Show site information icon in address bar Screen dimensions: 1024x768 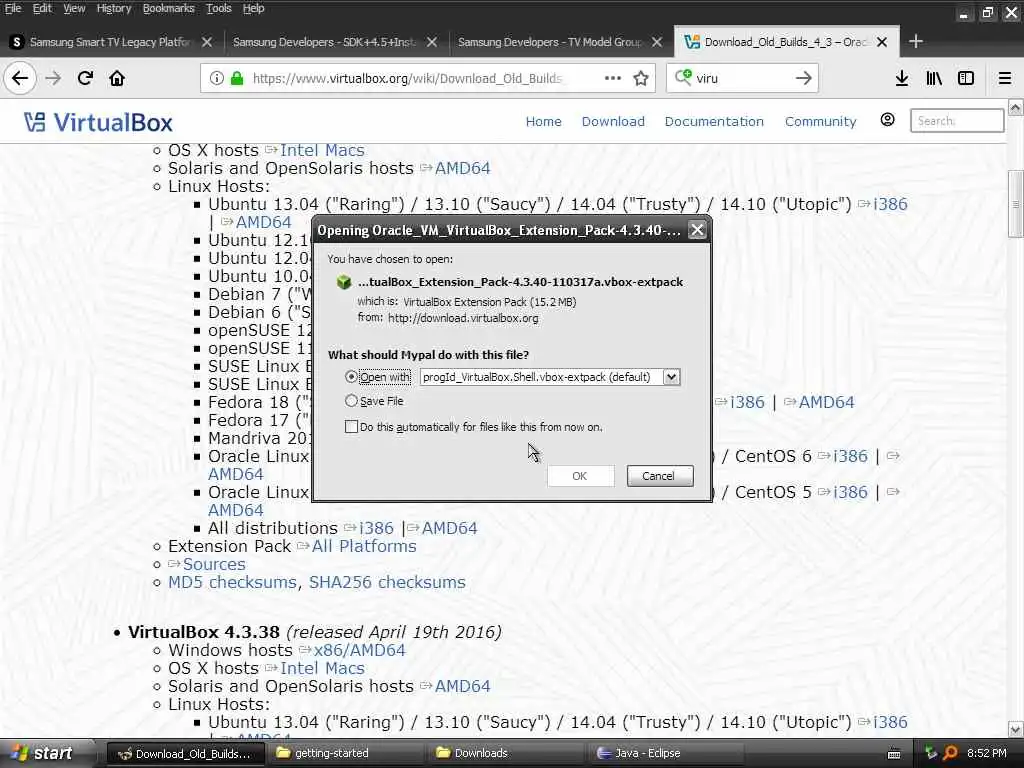216,78
